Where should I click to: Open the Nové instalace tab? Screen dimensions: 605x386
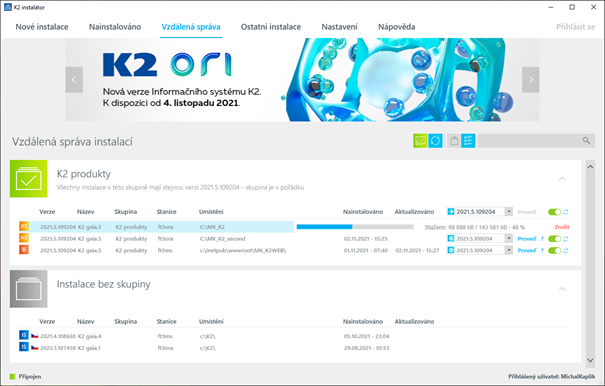pos(42,27)
